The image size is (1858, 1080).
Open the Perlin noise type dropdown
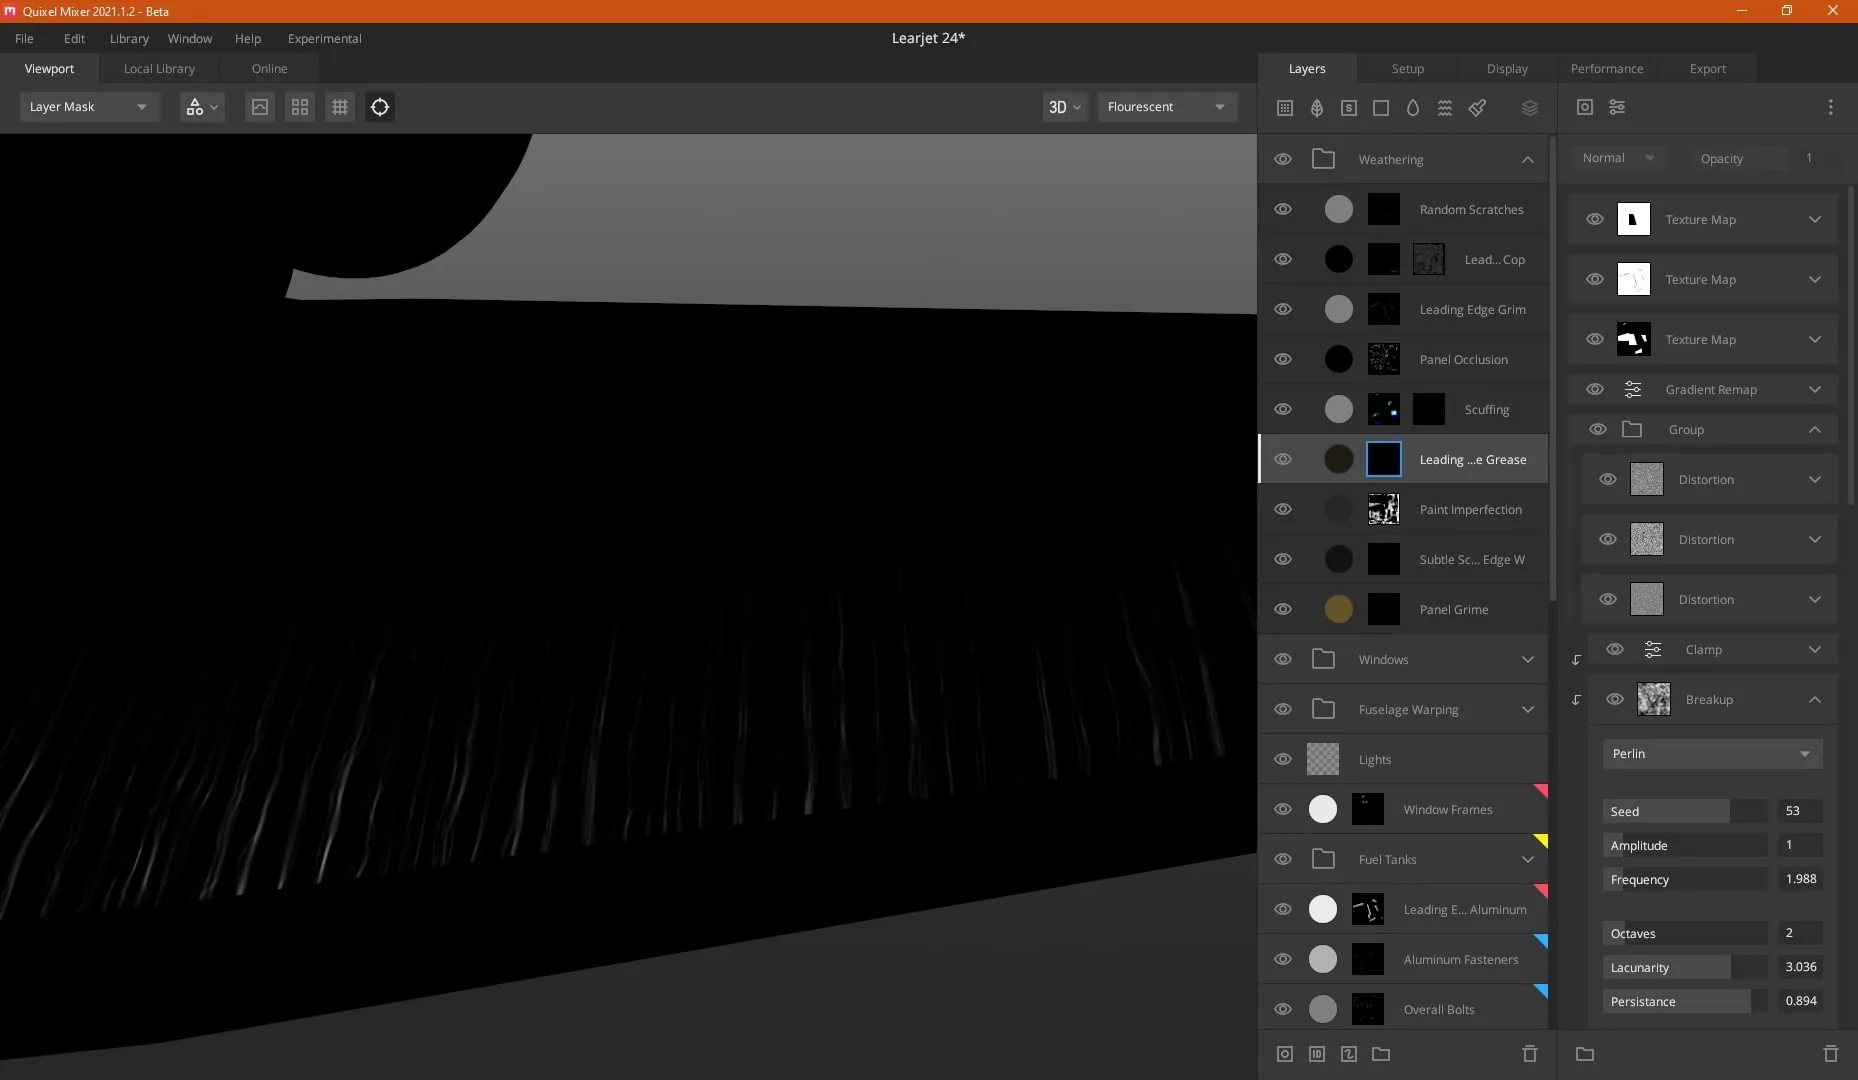coord(1712,753)
